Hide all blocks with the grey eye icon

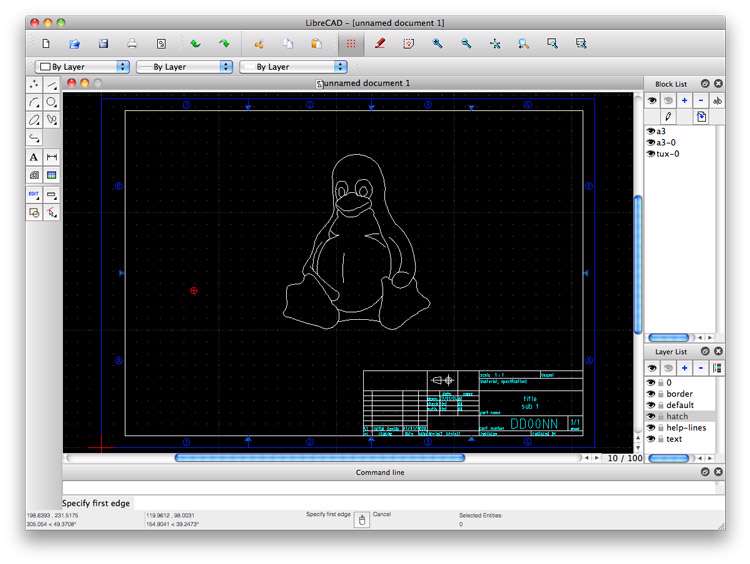click(668, 100)
